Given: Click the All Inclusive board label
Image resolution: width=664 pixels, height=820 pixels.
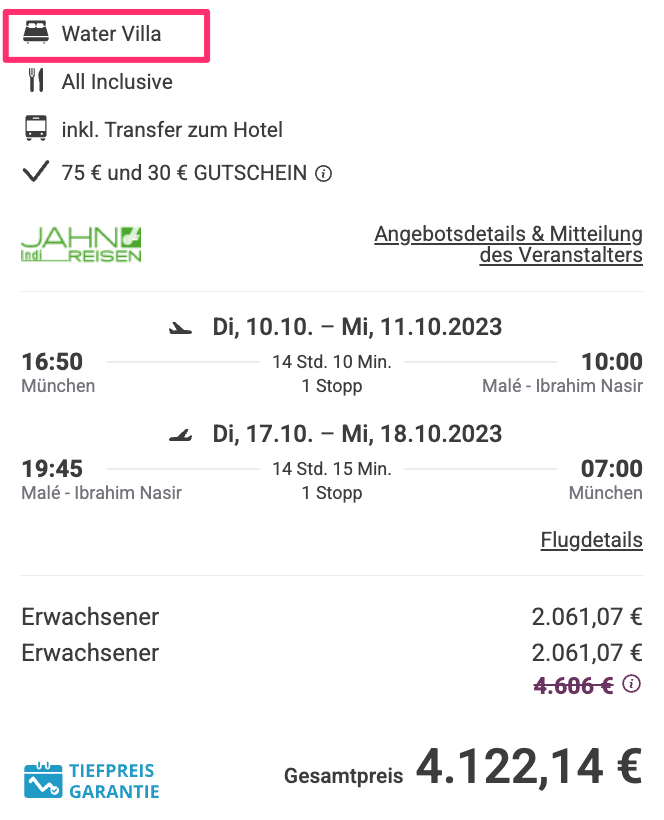Looking at the screenshot, I should [117, 82].
